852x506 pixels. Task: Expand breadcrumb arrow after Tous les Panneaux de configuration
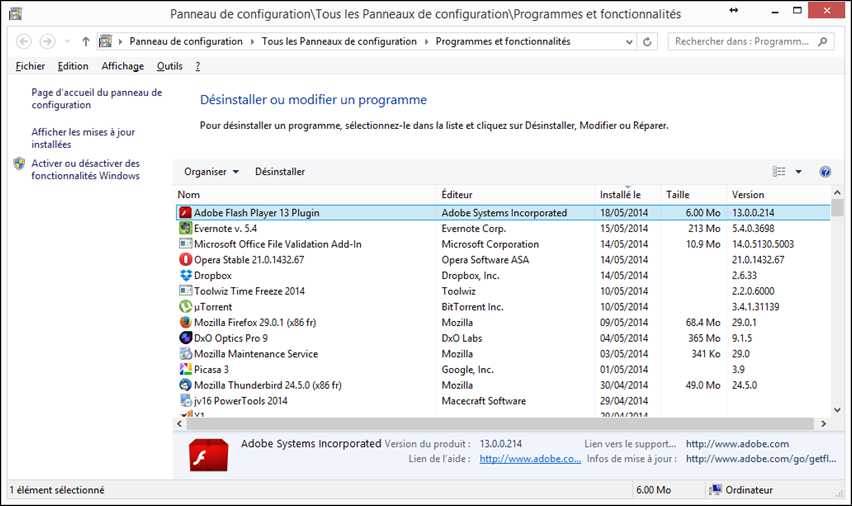pos(426,42)
